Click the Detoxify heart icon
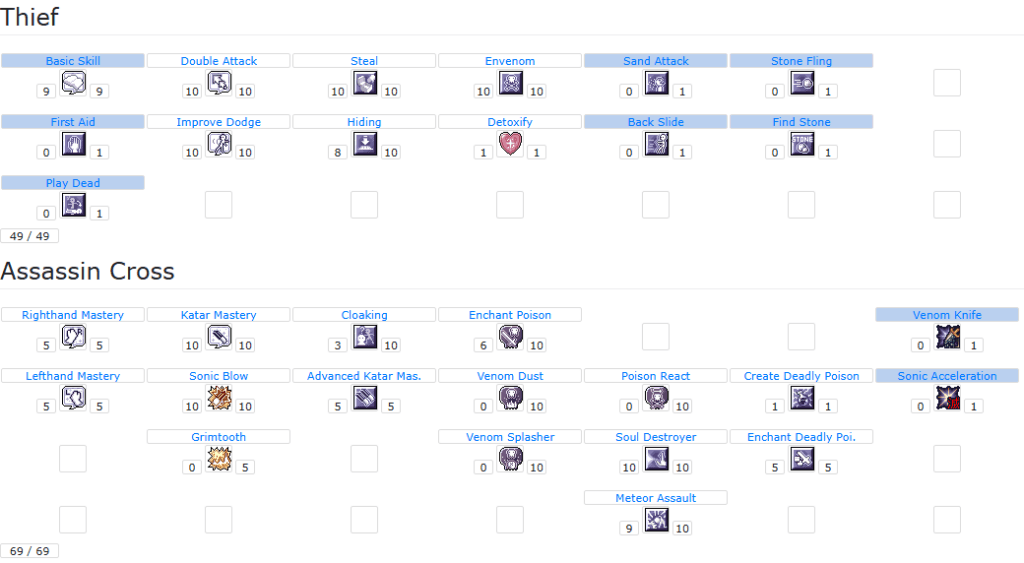Viewport: 1024px width, 563px height. [511, 144]
